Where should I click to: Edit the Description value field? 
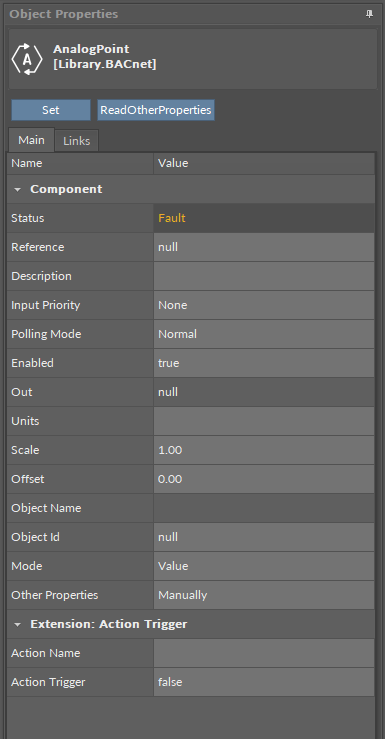tap(264, 276)
